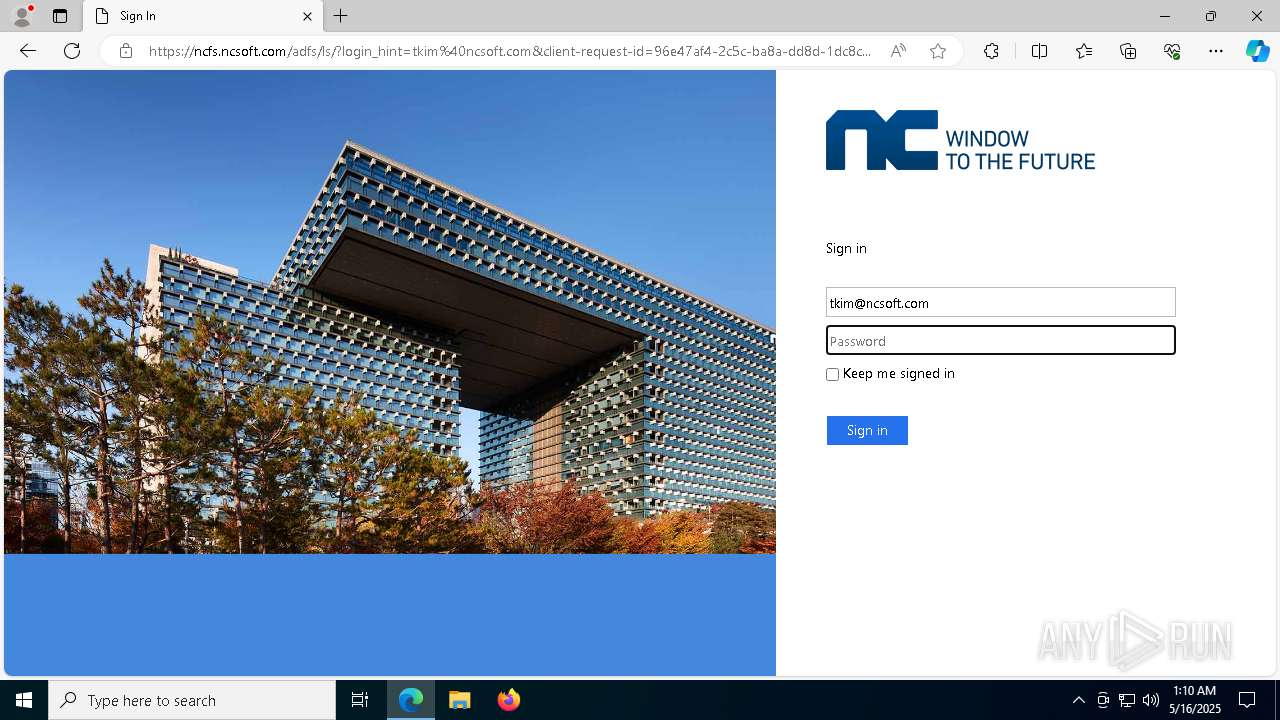
Task: Open File Explorer taskbar icon
Action: 460,700
